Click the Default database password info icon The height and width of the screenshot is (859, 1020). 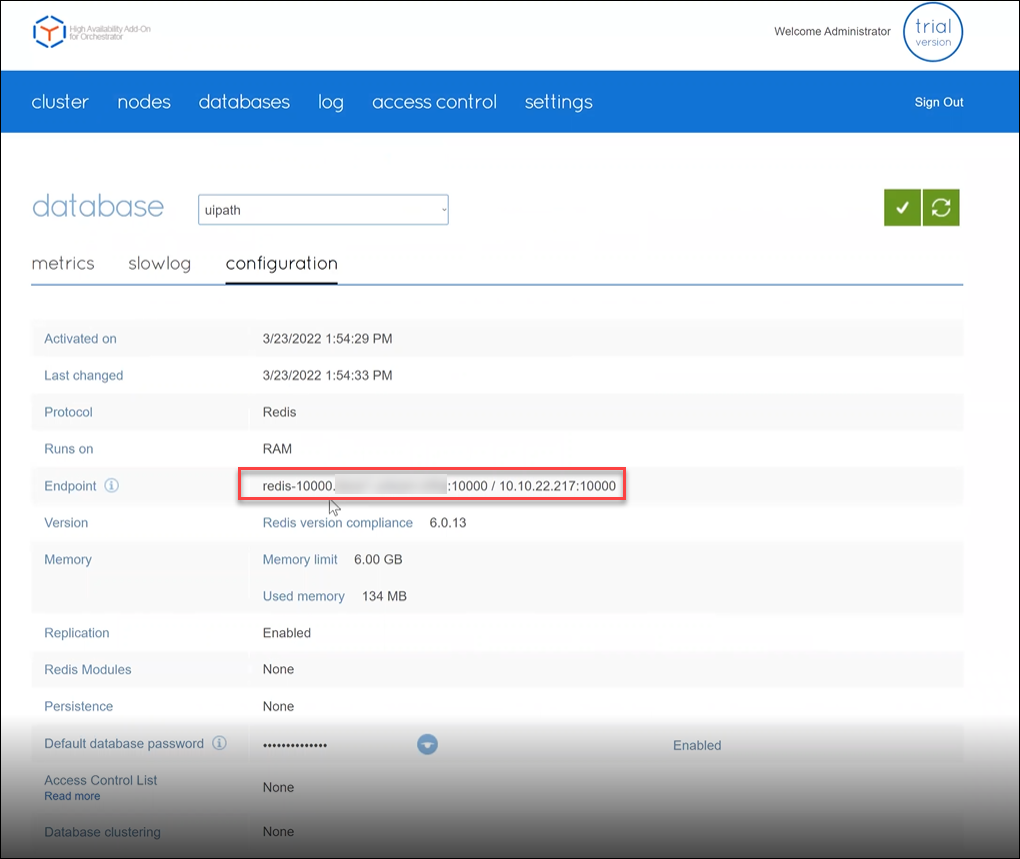tap(219, 744)
